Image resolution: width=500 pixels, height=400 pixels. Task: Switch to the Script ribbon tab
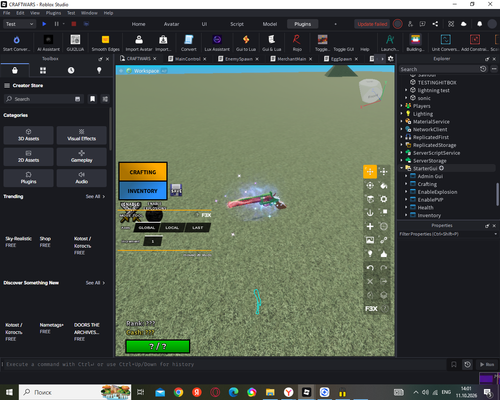237,24
